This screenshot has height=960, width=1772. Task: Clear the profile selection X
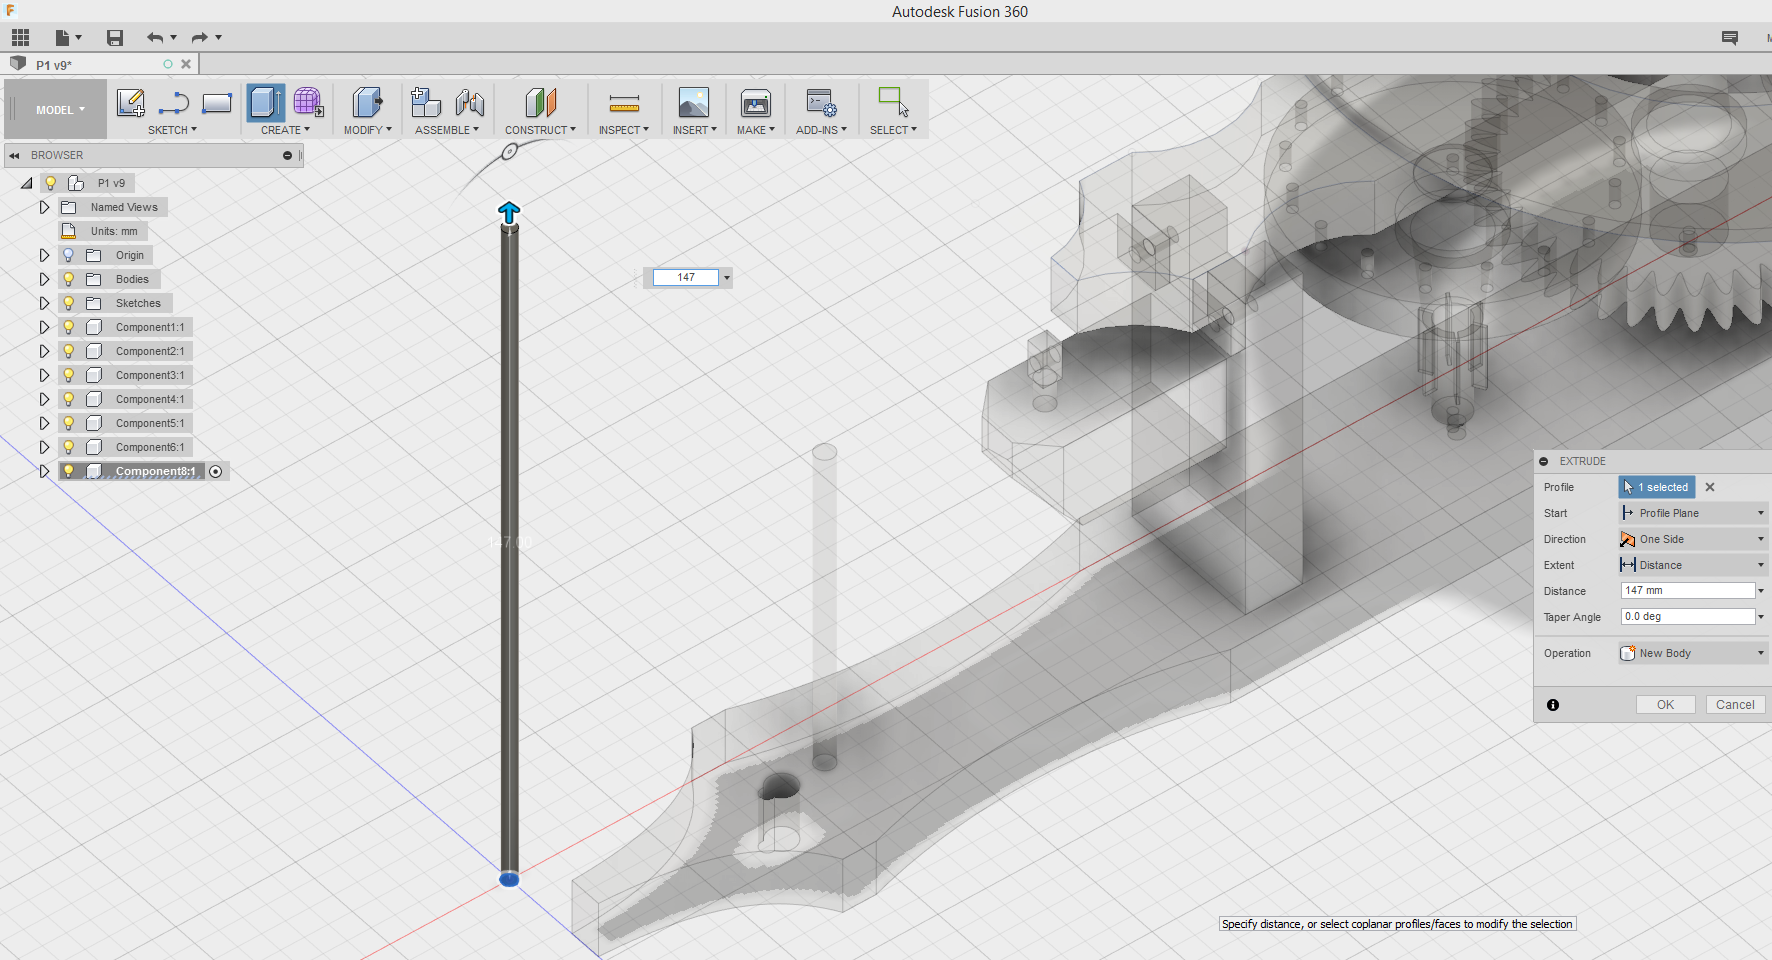click(x=1710, y=487)
